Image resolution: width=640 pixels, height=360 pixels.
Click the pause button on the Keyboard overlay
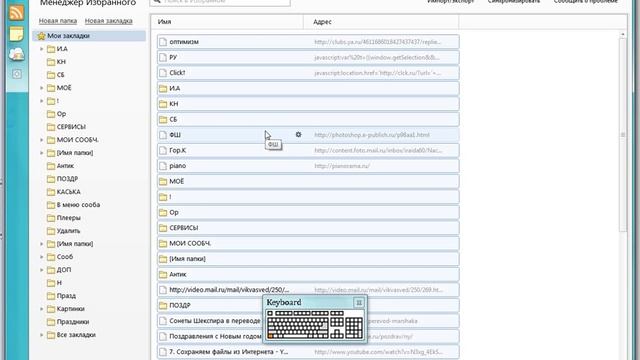pyautogui.click(x=359, y=302)
